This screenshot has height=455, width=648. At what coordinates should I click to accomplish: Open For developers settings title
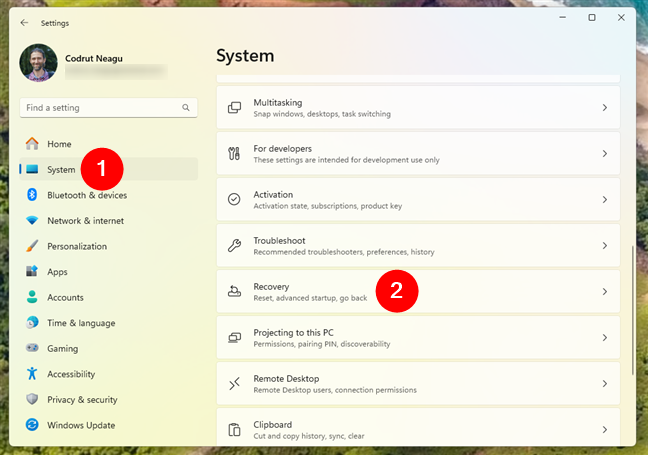pyautogui.click(x=283, y=148)
